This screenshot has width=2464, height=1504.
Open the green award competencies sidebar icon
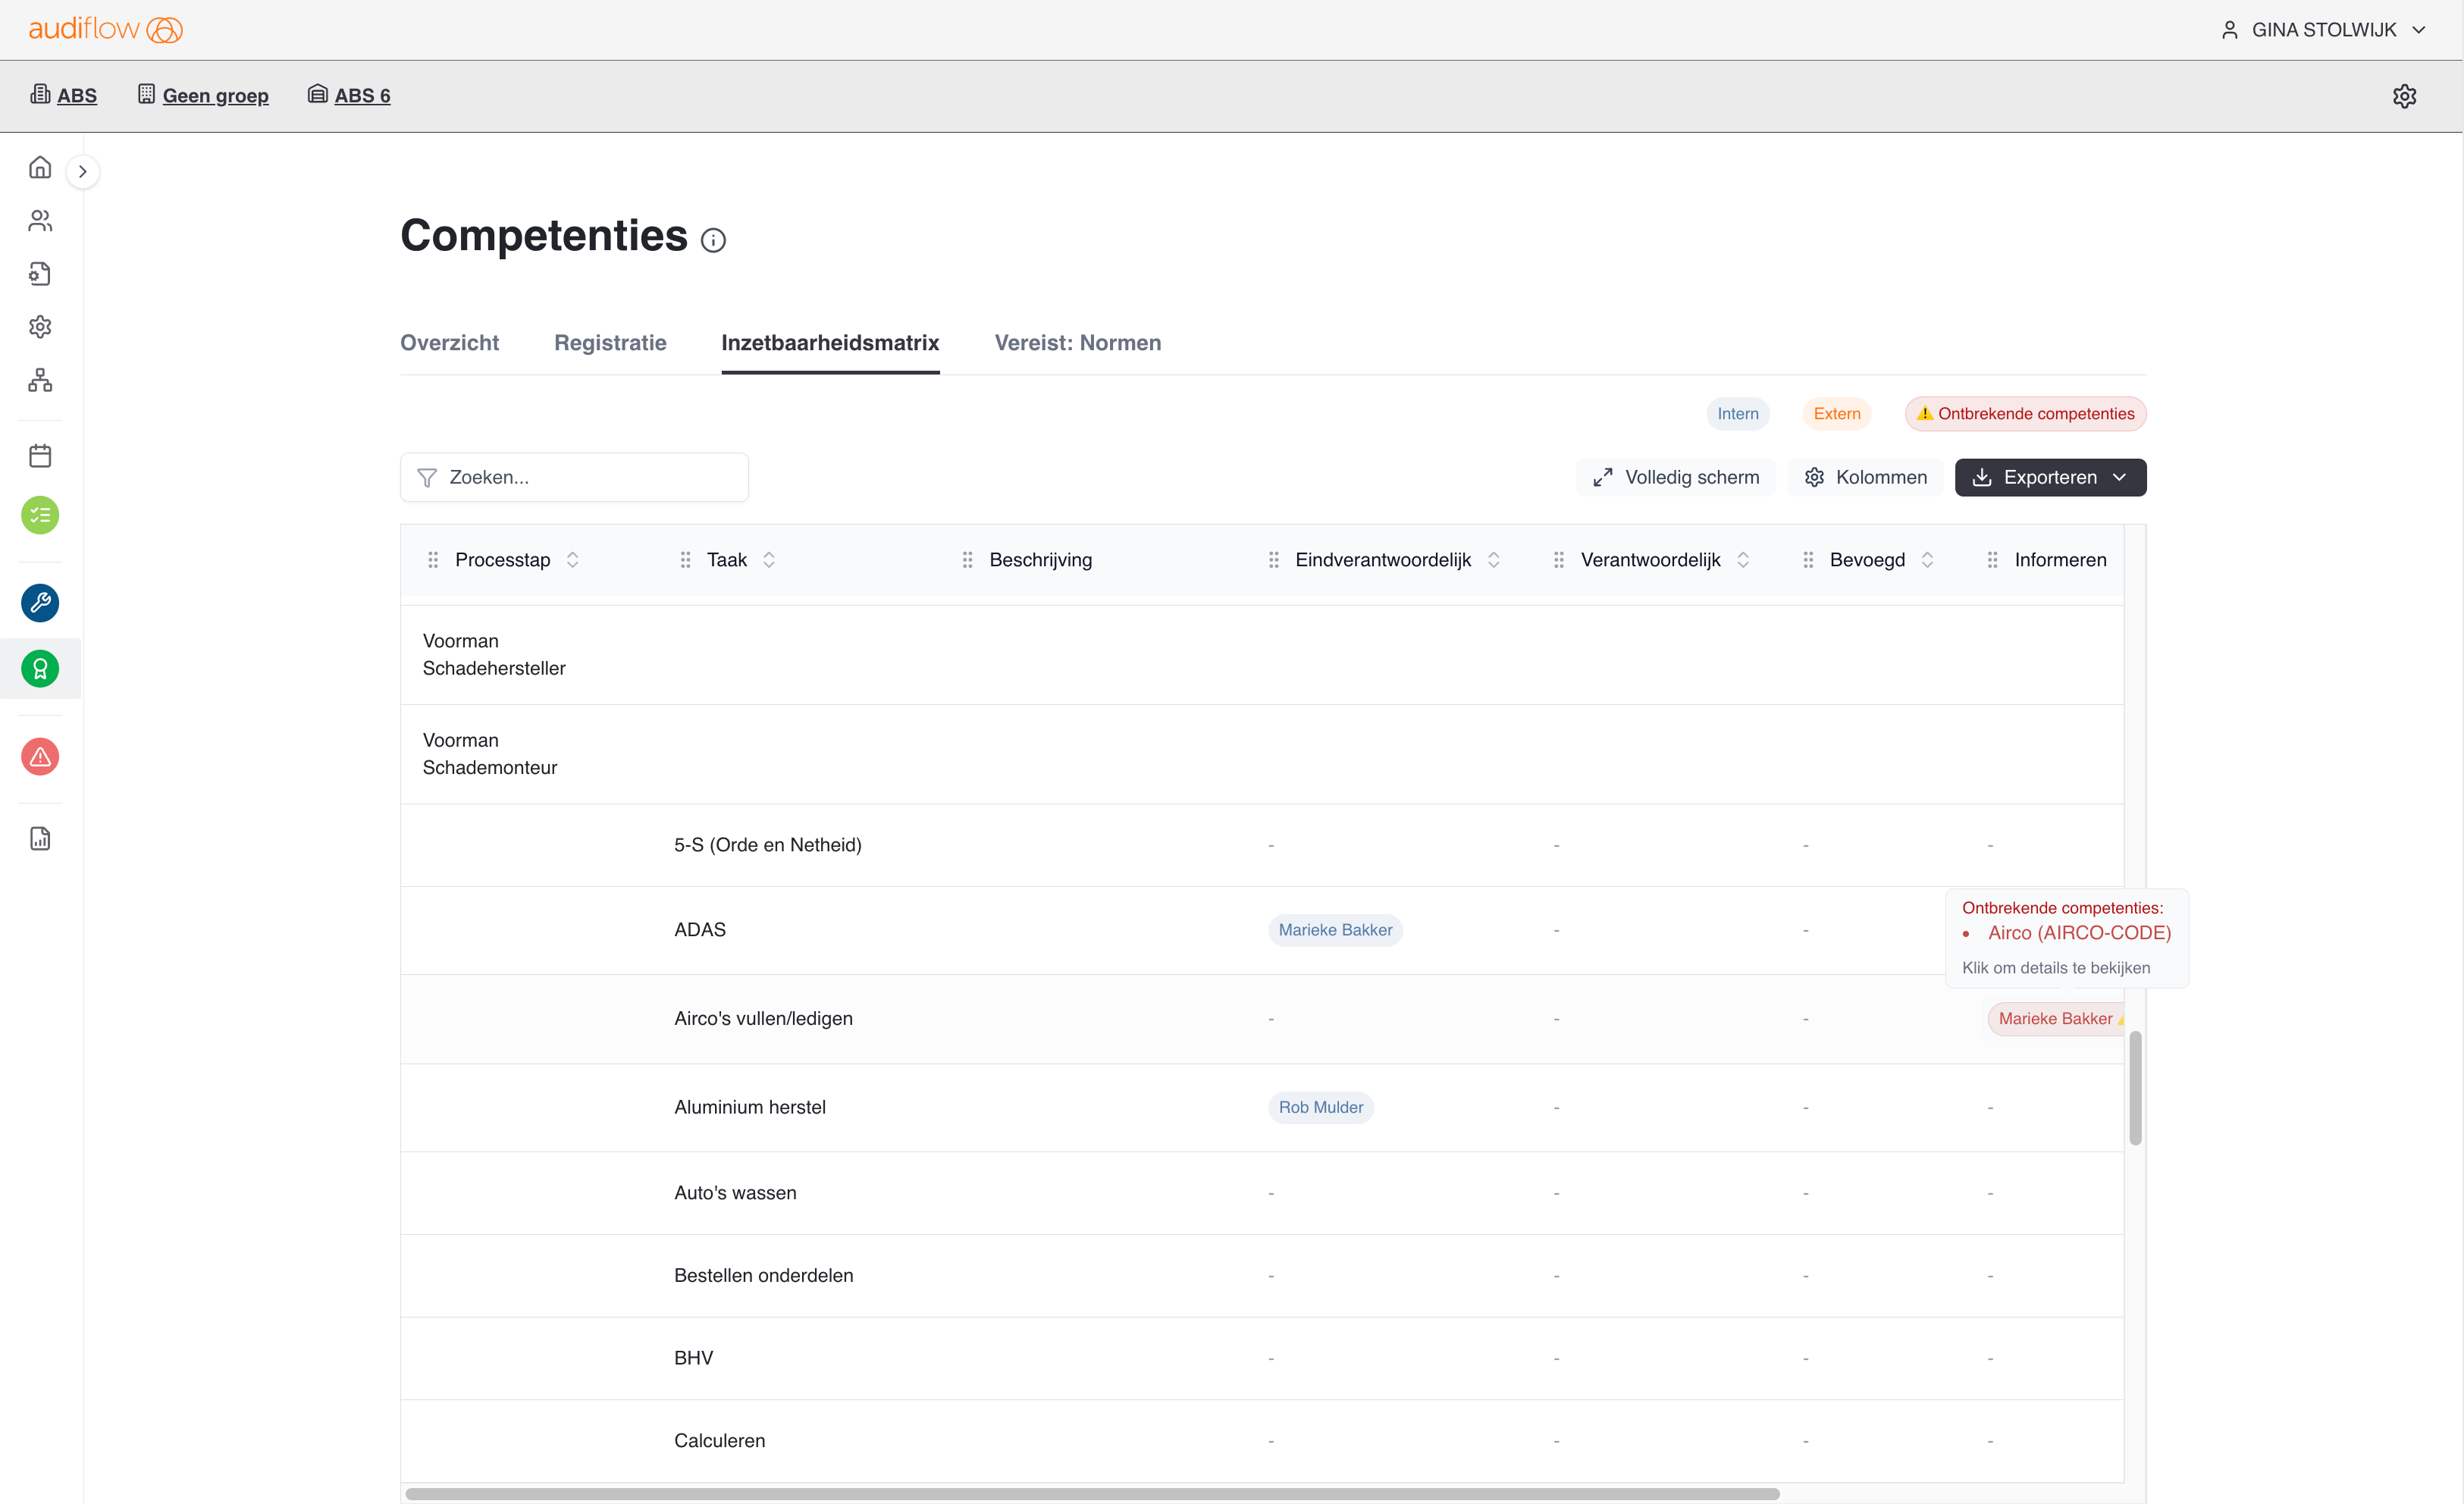click(40, 669)
